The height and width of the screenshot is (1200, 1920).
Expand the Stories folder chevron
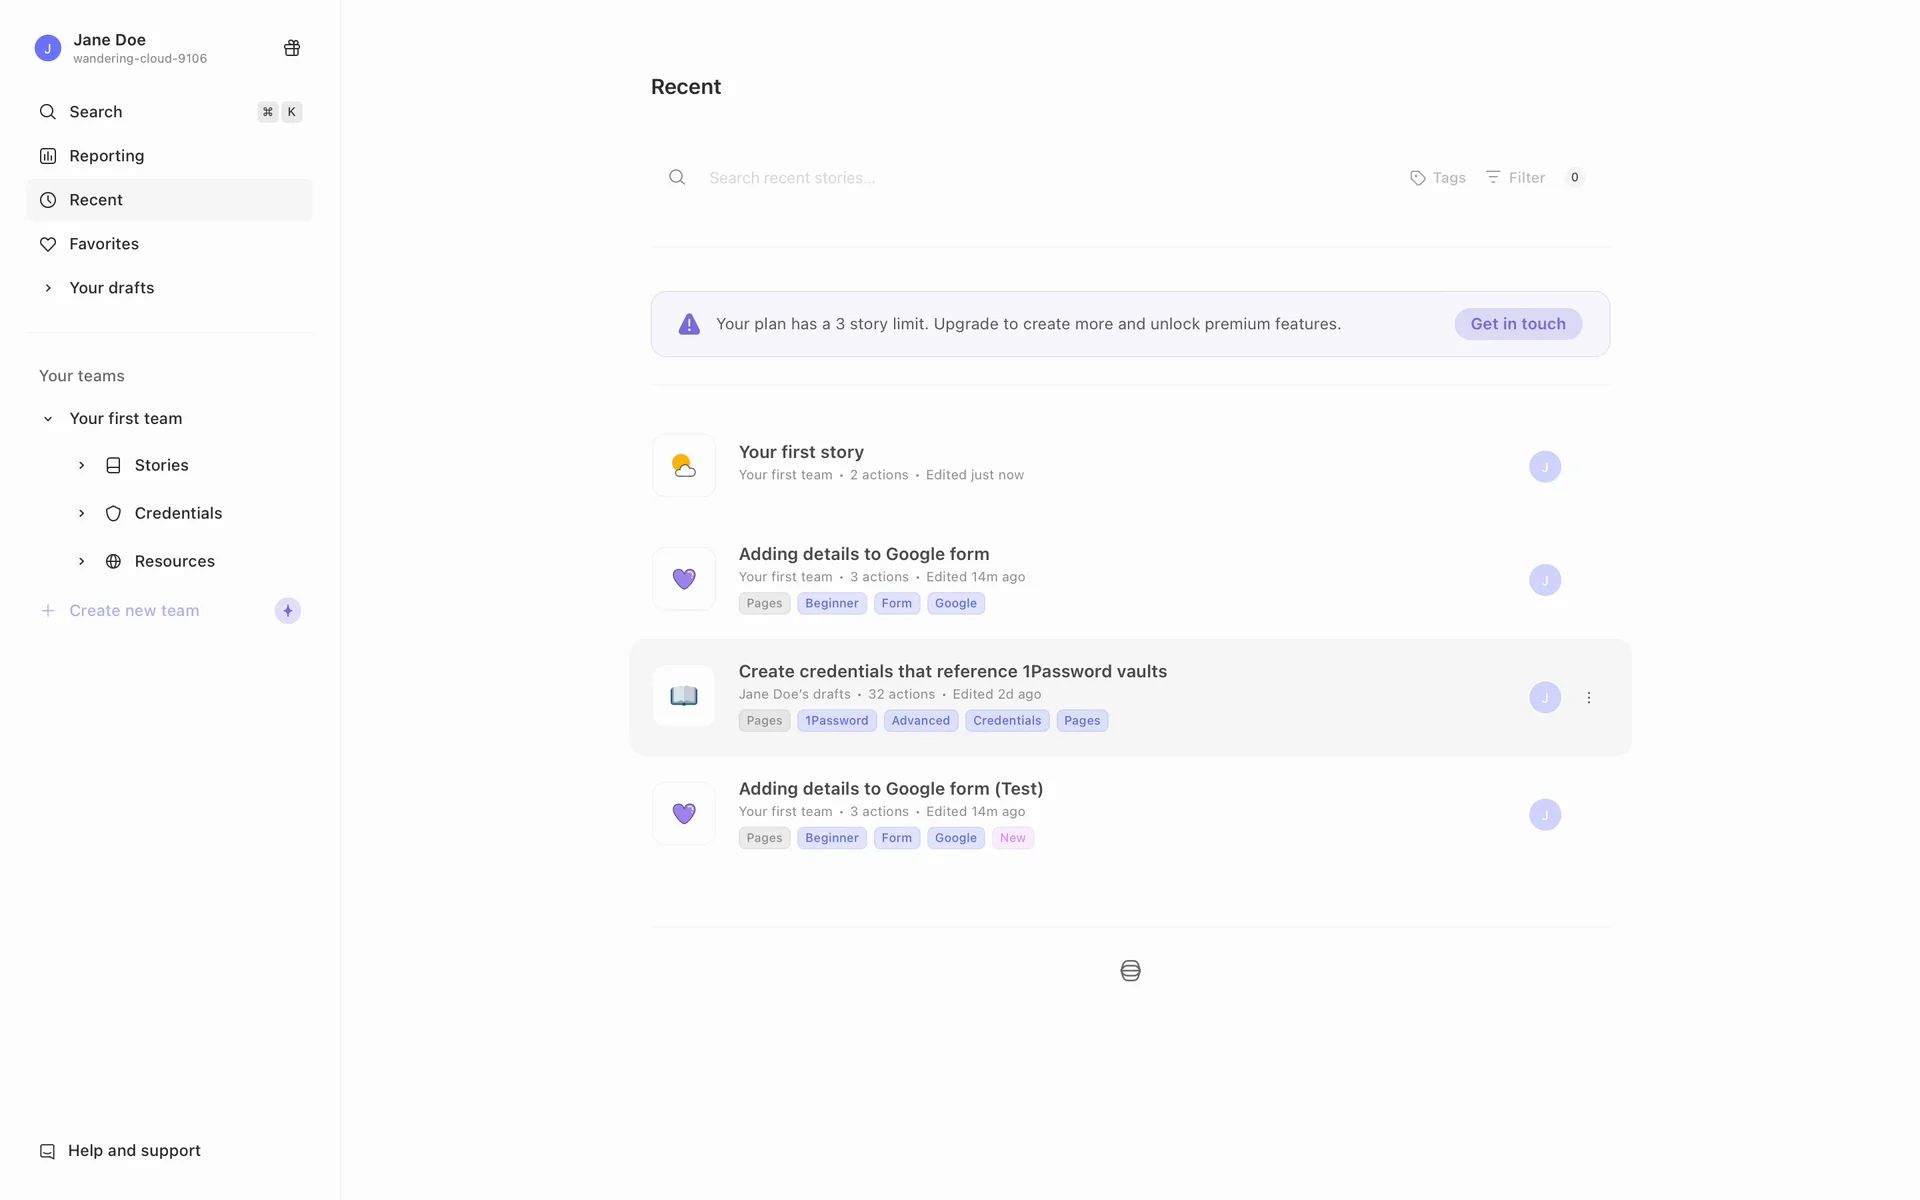pos(82,465)
